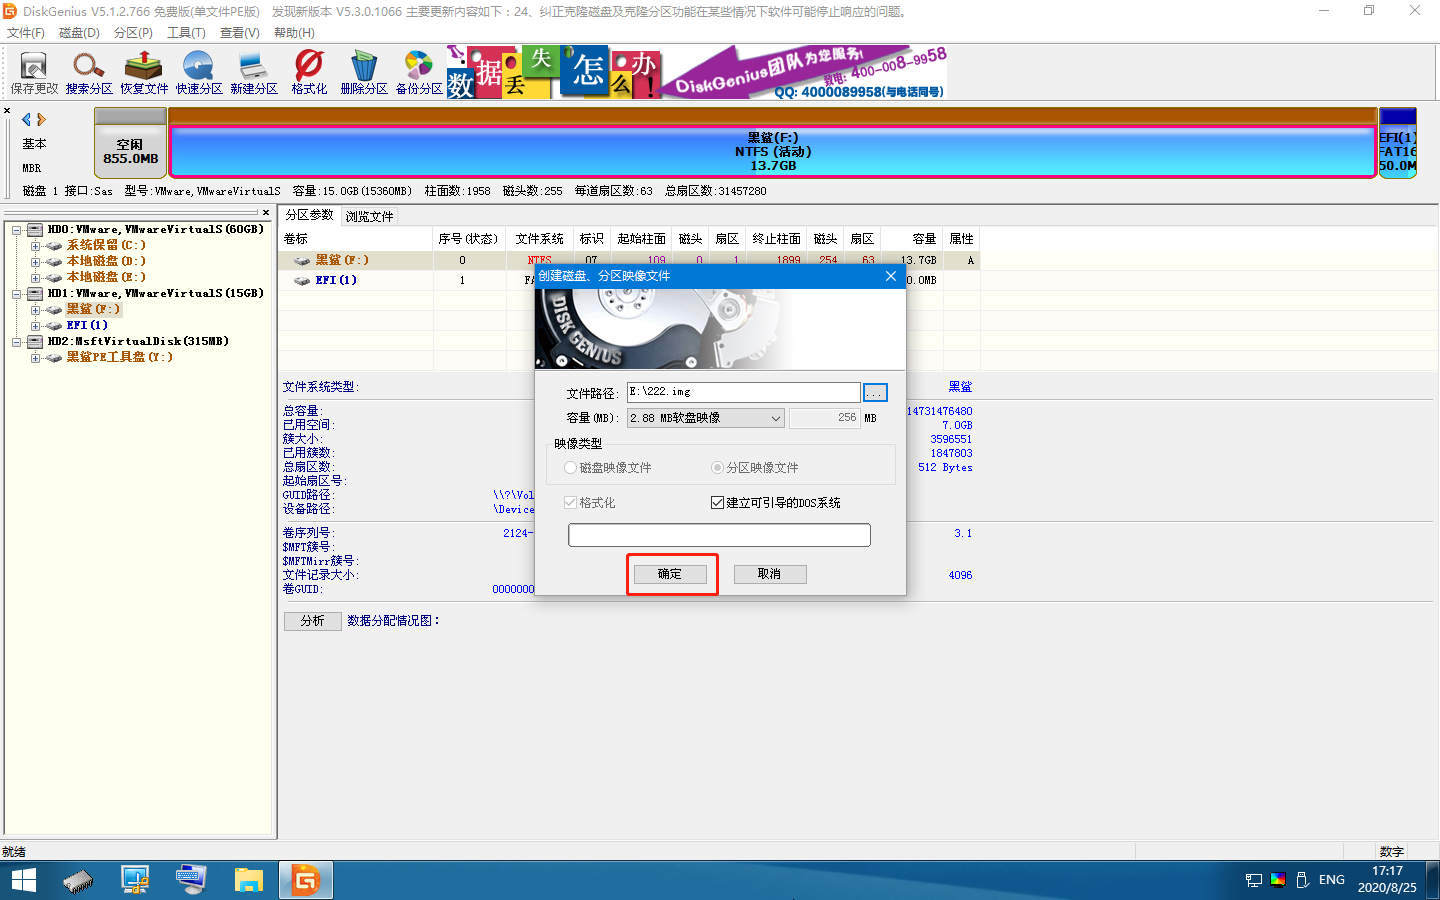Choose the 格式化 toolbar icon

pos(309,73)
